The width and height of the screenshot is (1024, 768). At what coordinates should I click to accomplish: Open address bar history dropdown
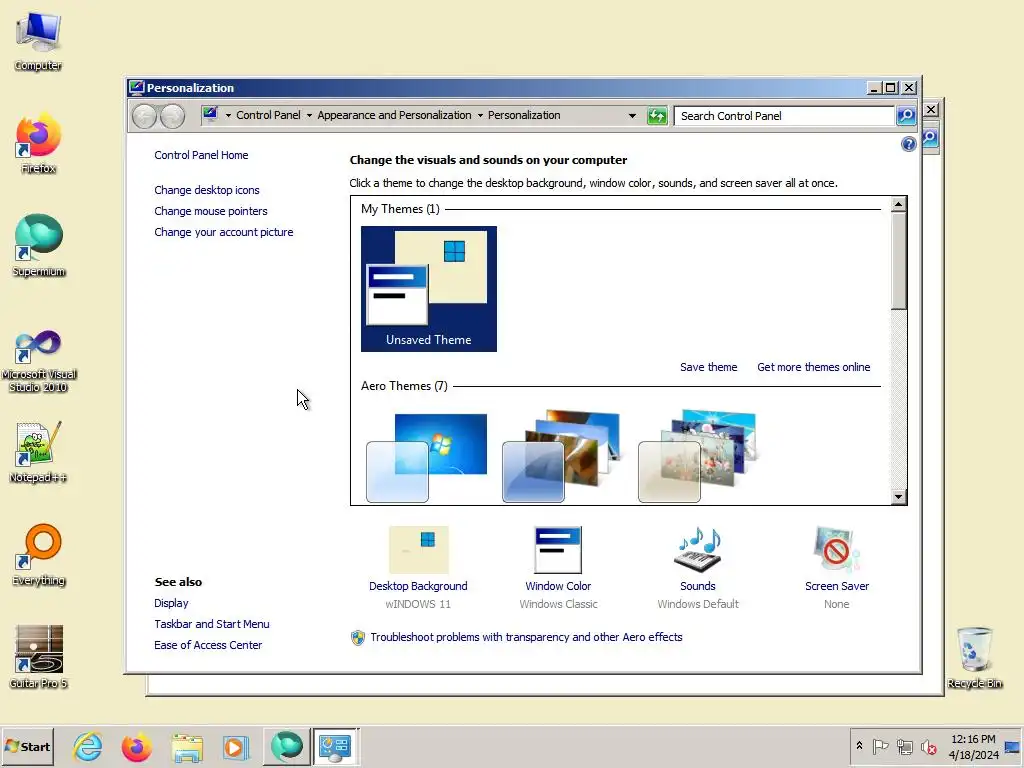(x=632, y=116)
